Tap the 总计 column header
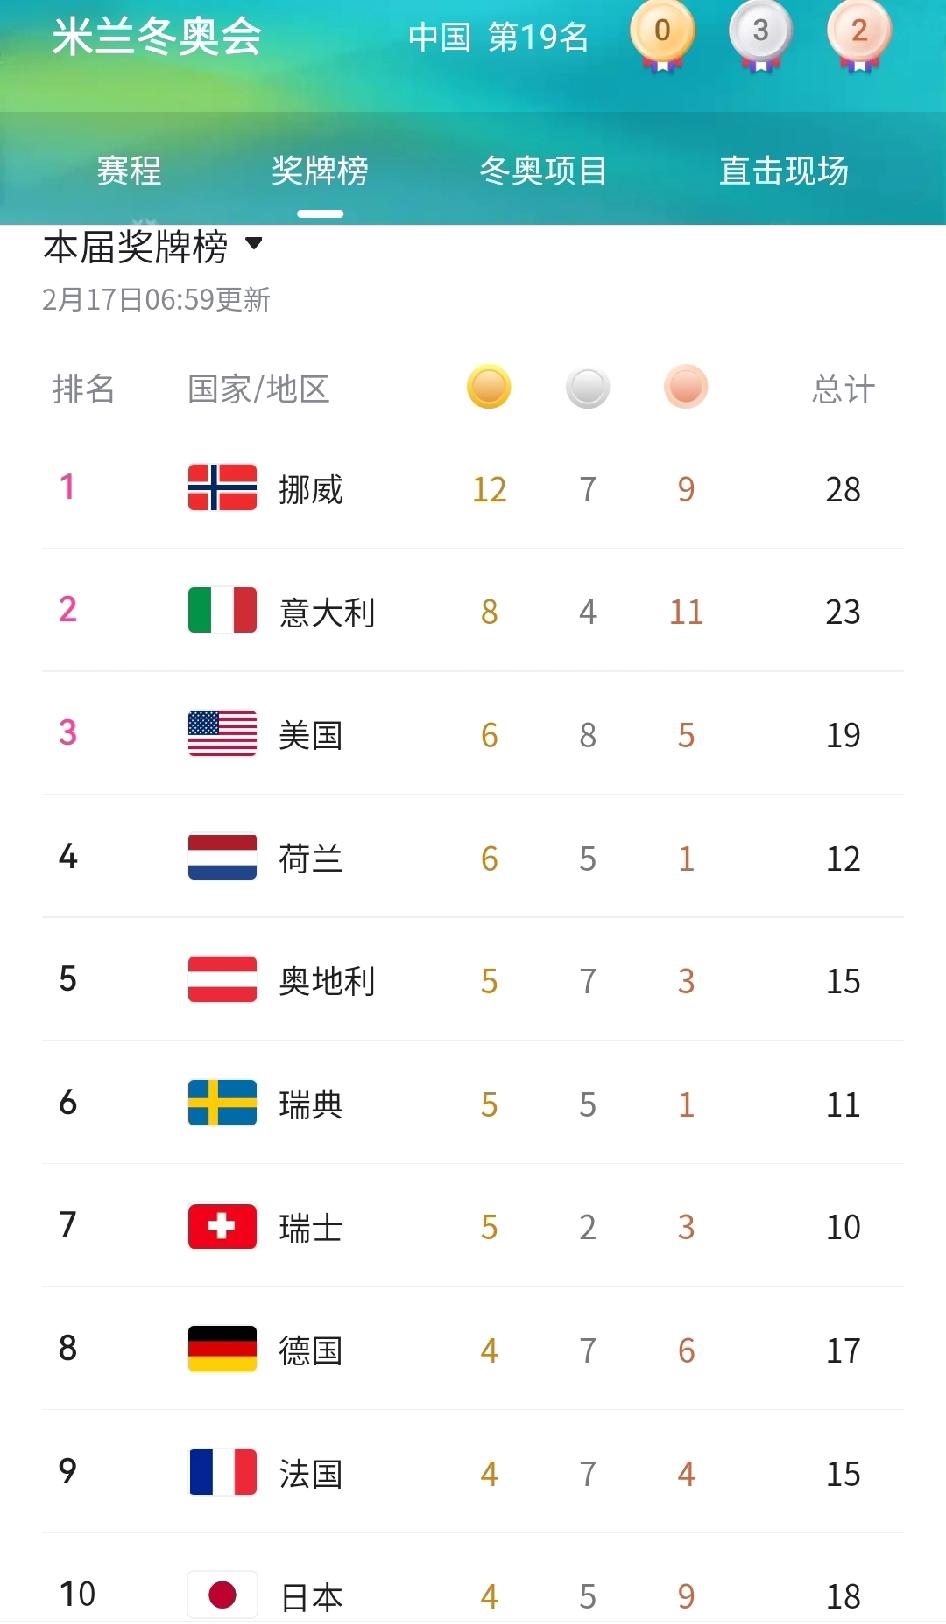This screenshot has width=946, height=1624. click(843, 389)
